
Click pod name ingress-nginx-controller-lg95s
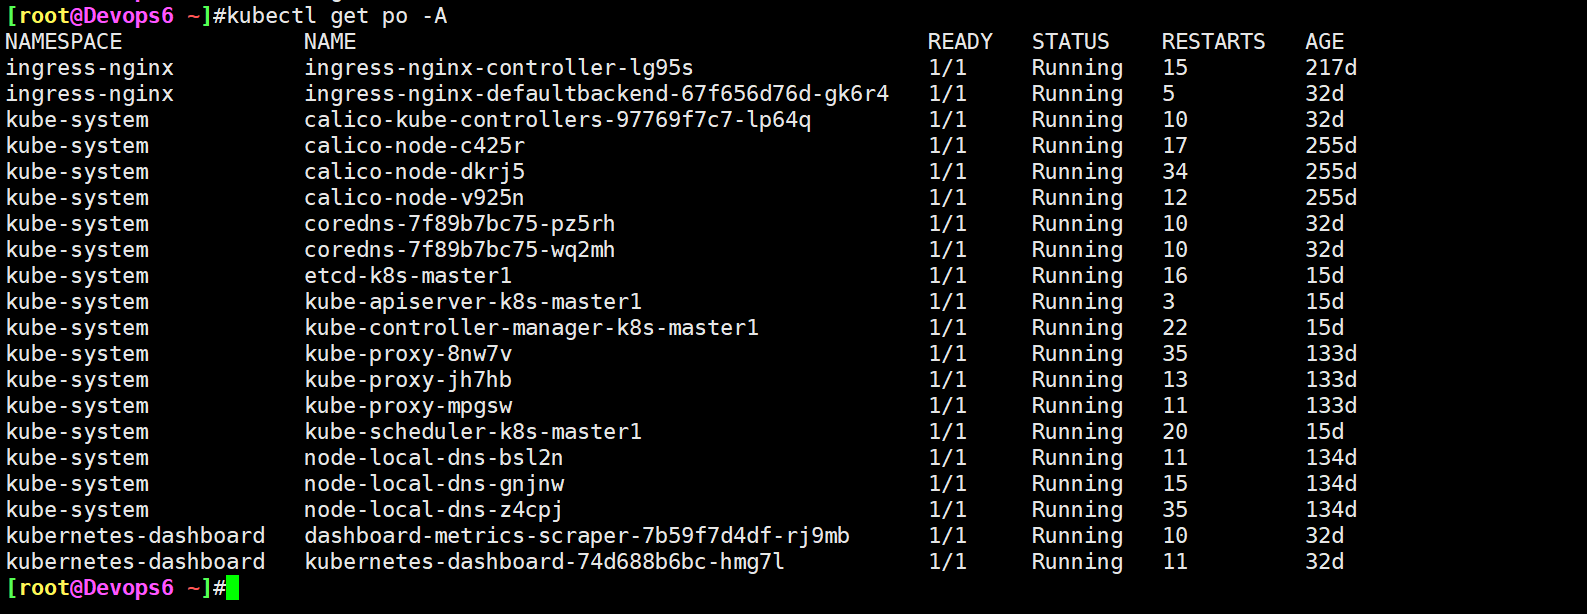coord(498,68)
